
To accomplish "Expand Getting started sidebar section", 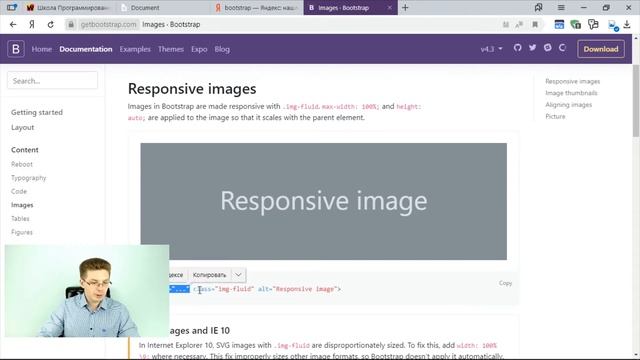I will pyautogui.click(x=37, y=112).
